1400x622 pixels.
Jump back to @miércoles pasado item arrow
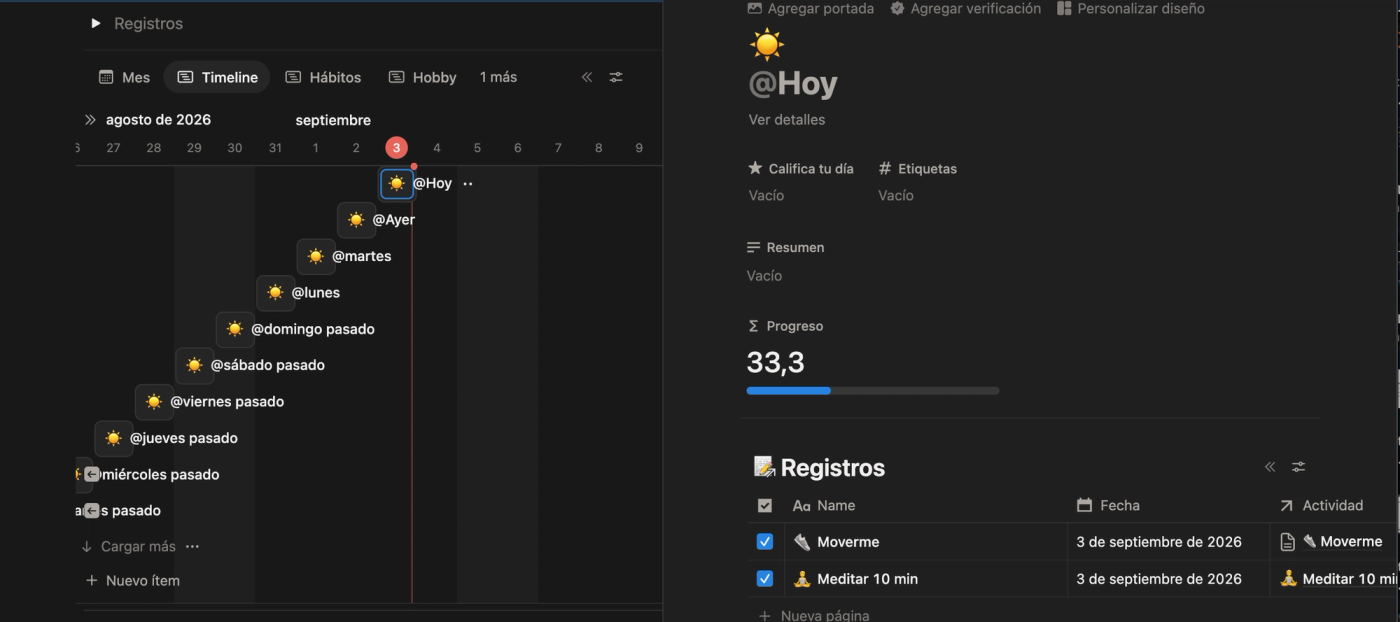click(x=91, y=474)
